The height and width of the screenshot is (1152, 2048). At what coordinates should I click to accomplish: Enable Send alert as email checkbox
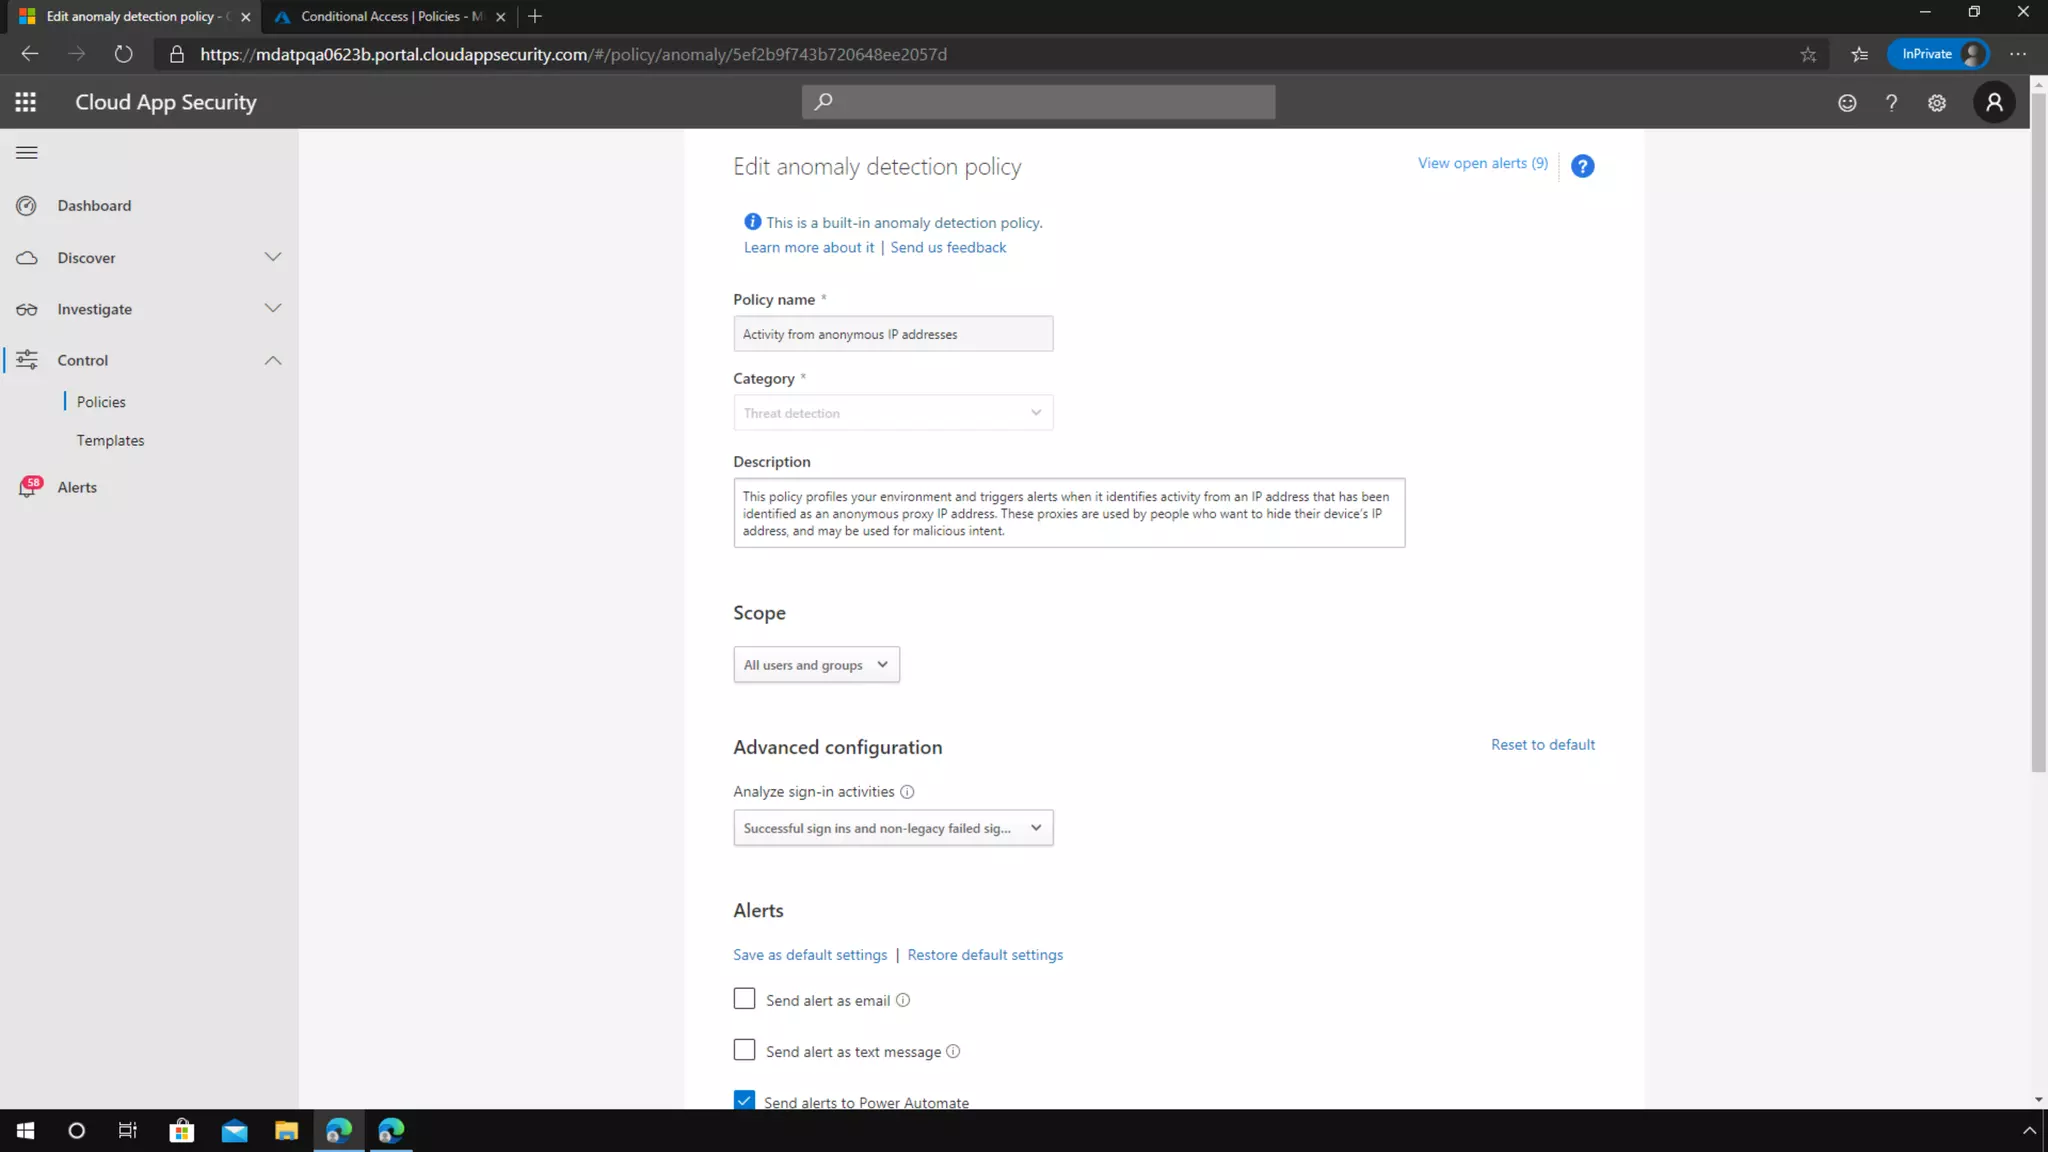744,999
